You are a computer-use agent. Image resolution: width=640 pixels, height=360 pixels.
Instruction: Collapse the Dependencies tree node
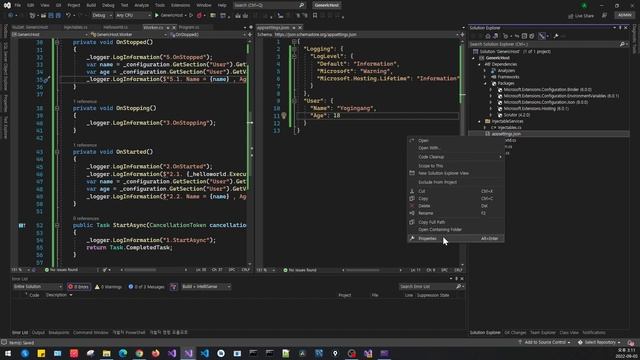pos(479,64)
